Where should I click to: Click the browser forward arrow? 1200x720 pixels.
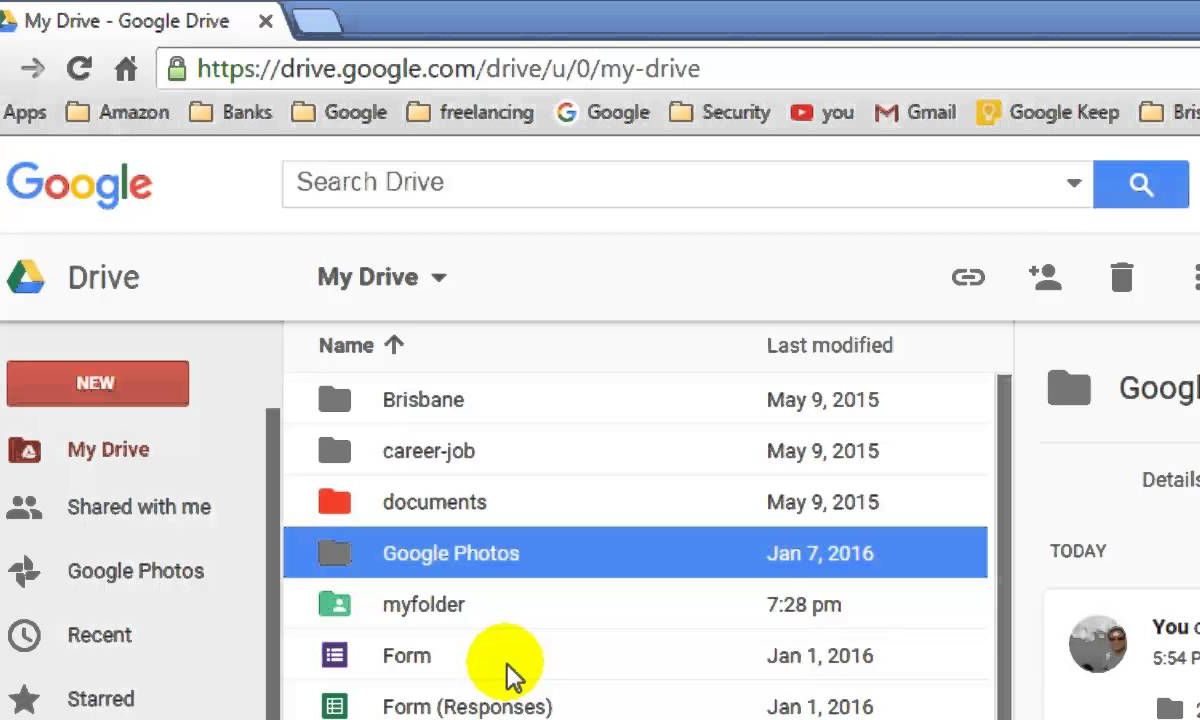(x=32, y=68)
